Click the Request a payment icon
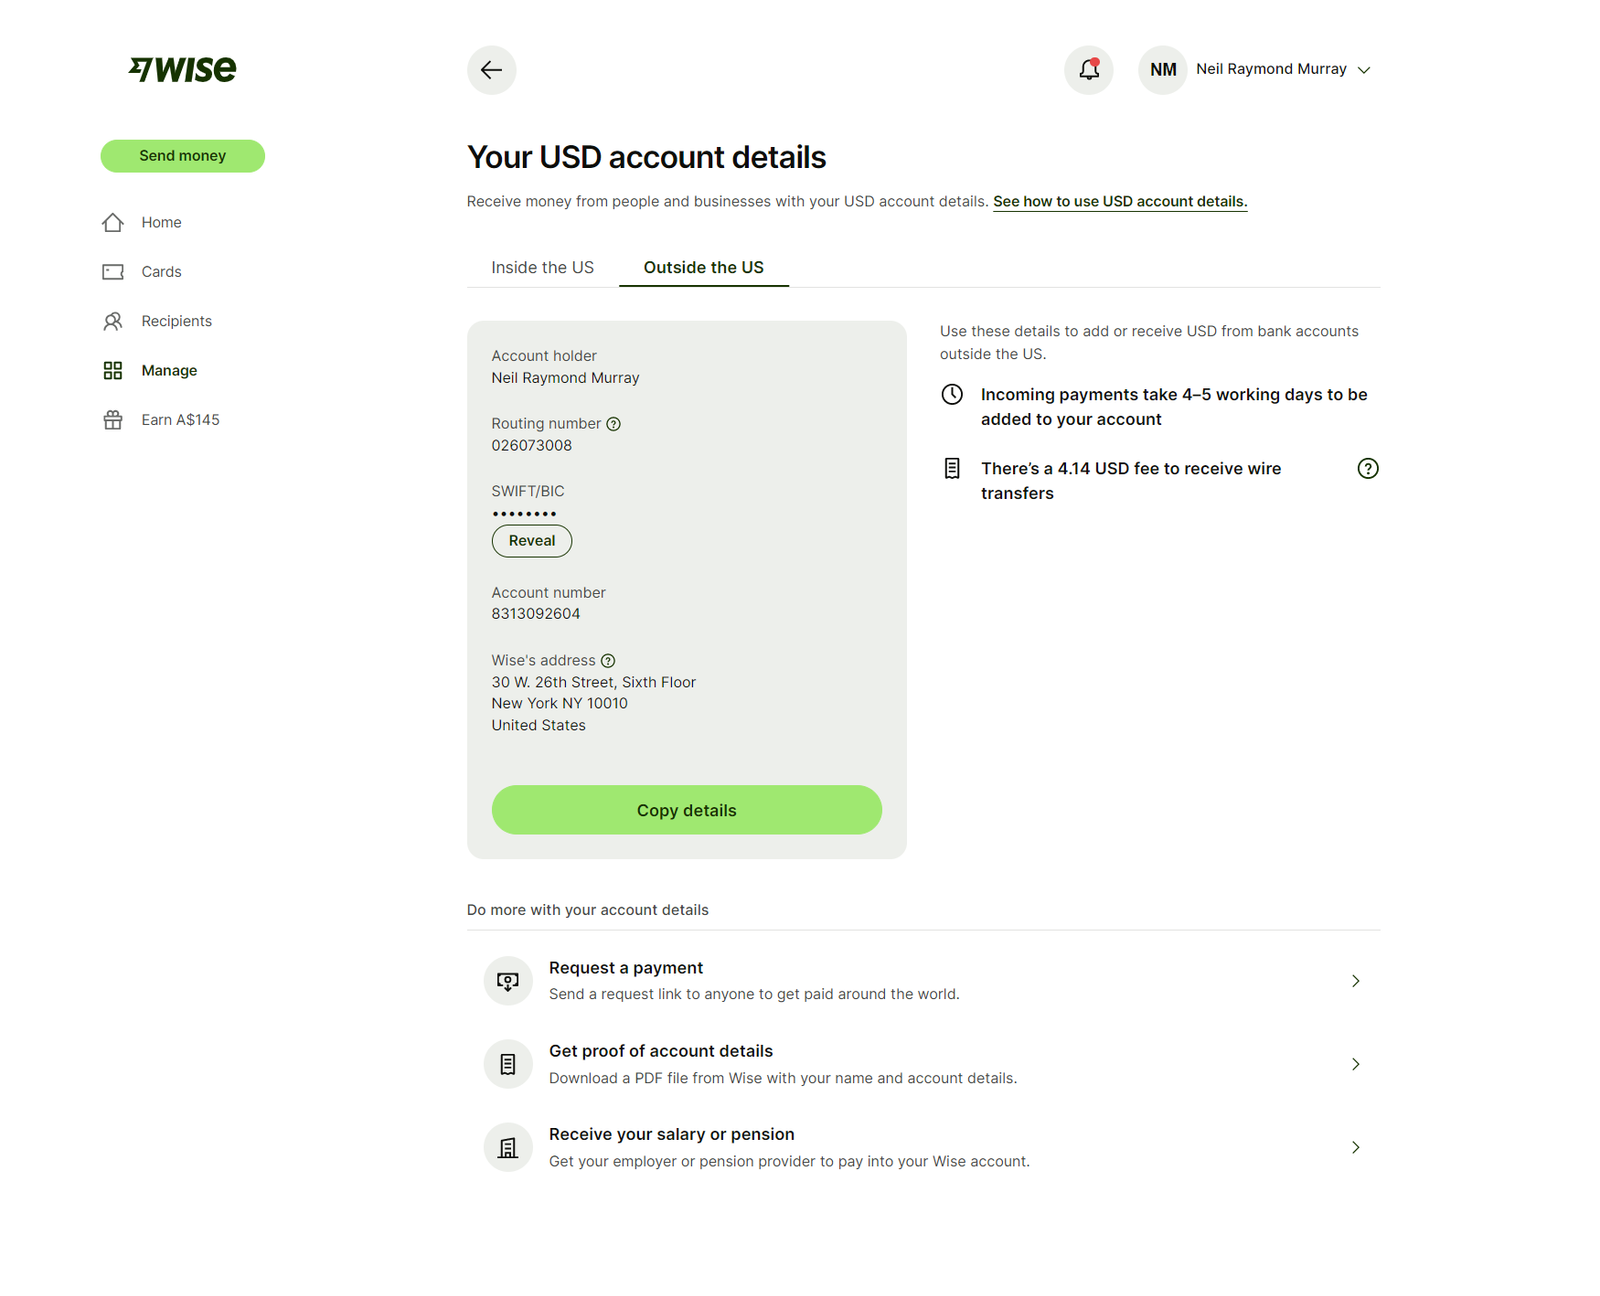 [508, 981]
